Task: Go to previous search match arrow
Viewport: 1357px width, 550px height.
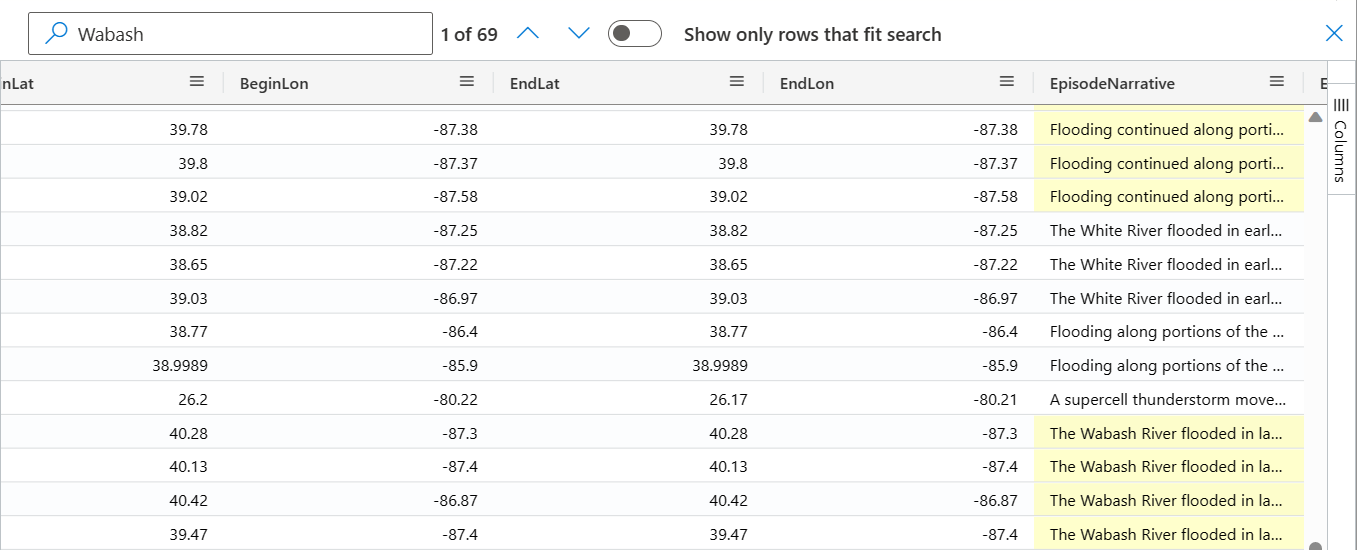Action: click(528, 34)
